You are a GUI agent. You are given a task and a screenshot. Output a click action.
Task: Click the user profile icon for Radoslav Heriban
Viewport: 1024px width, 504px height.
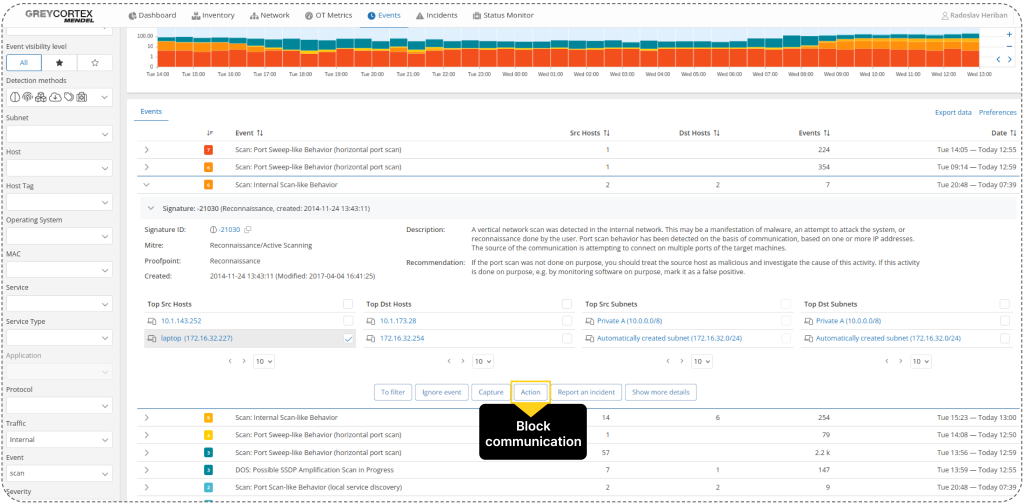tap(945, 16)
